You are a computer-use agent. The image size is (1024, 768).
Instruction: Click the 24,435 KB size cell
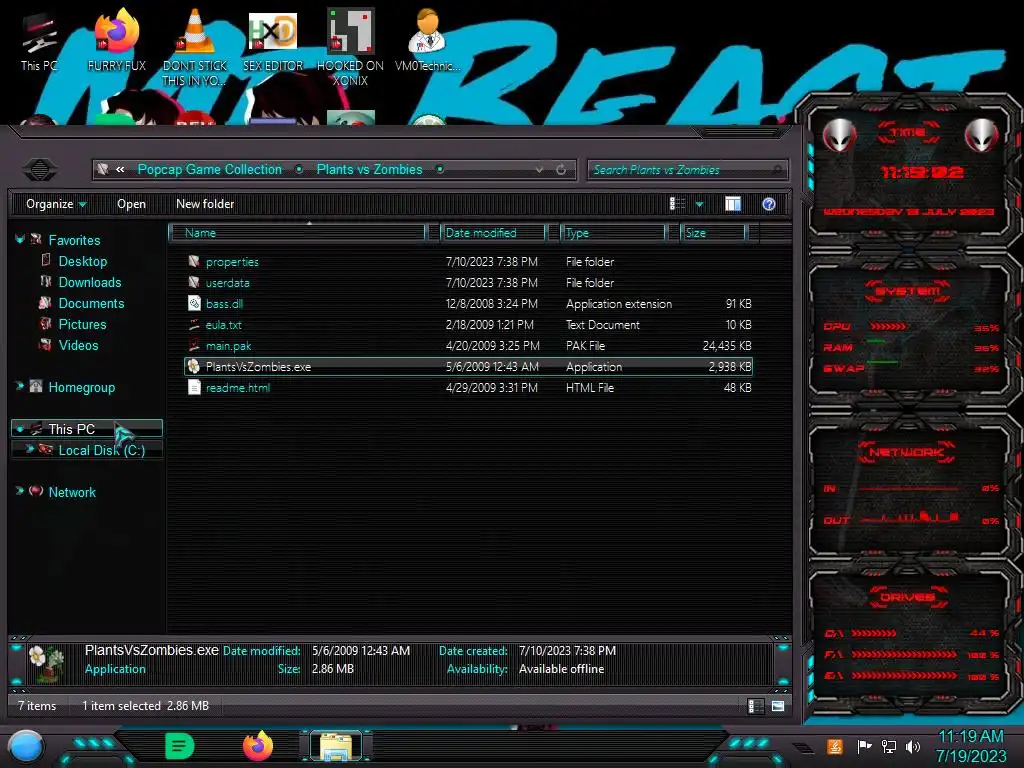[727, 345]
